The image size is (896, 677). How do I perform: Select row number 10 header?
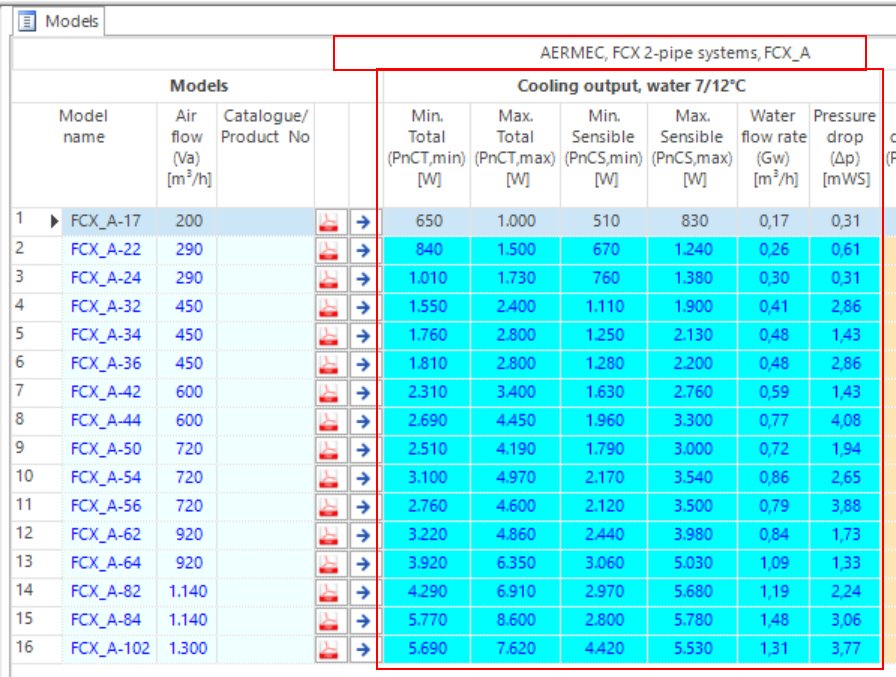tap(24, 478)
